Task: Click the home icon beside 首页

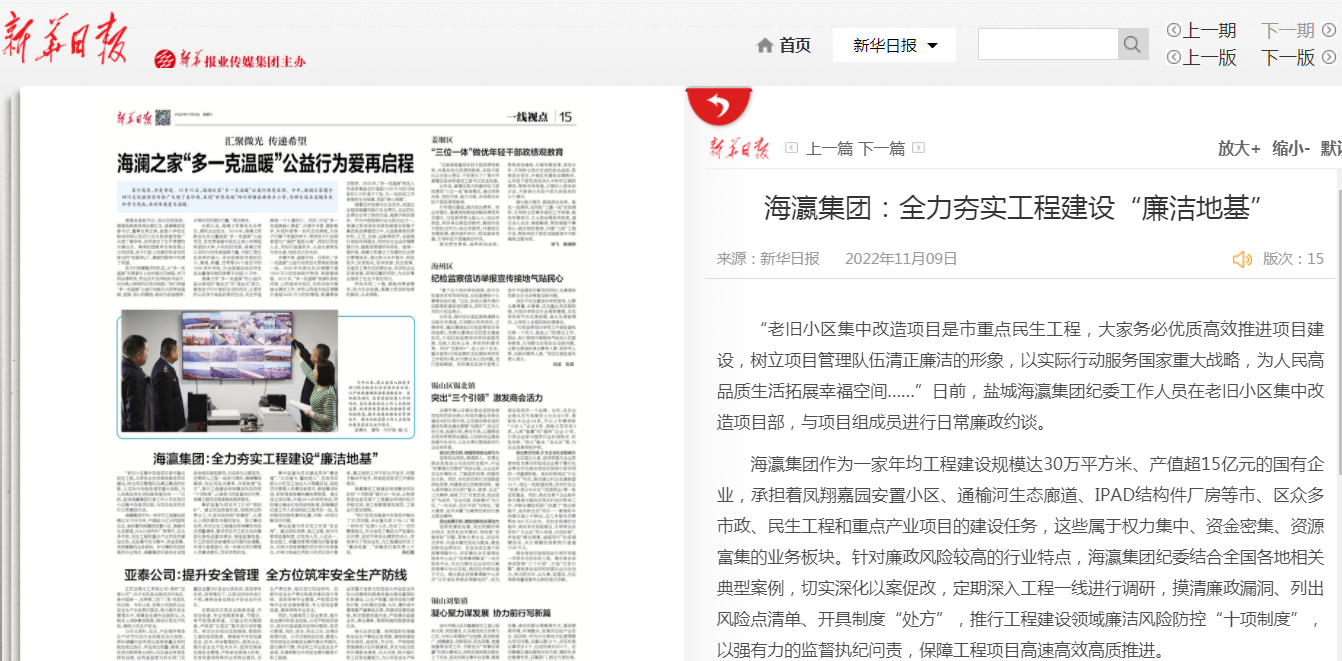Action: click(765, 45)
